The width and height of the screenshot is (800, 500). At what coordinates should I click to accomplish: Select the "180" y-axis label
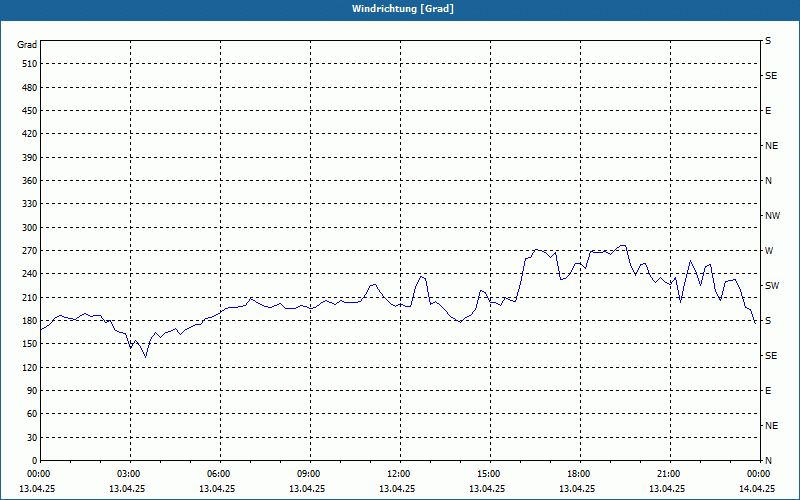coord(30,321)
